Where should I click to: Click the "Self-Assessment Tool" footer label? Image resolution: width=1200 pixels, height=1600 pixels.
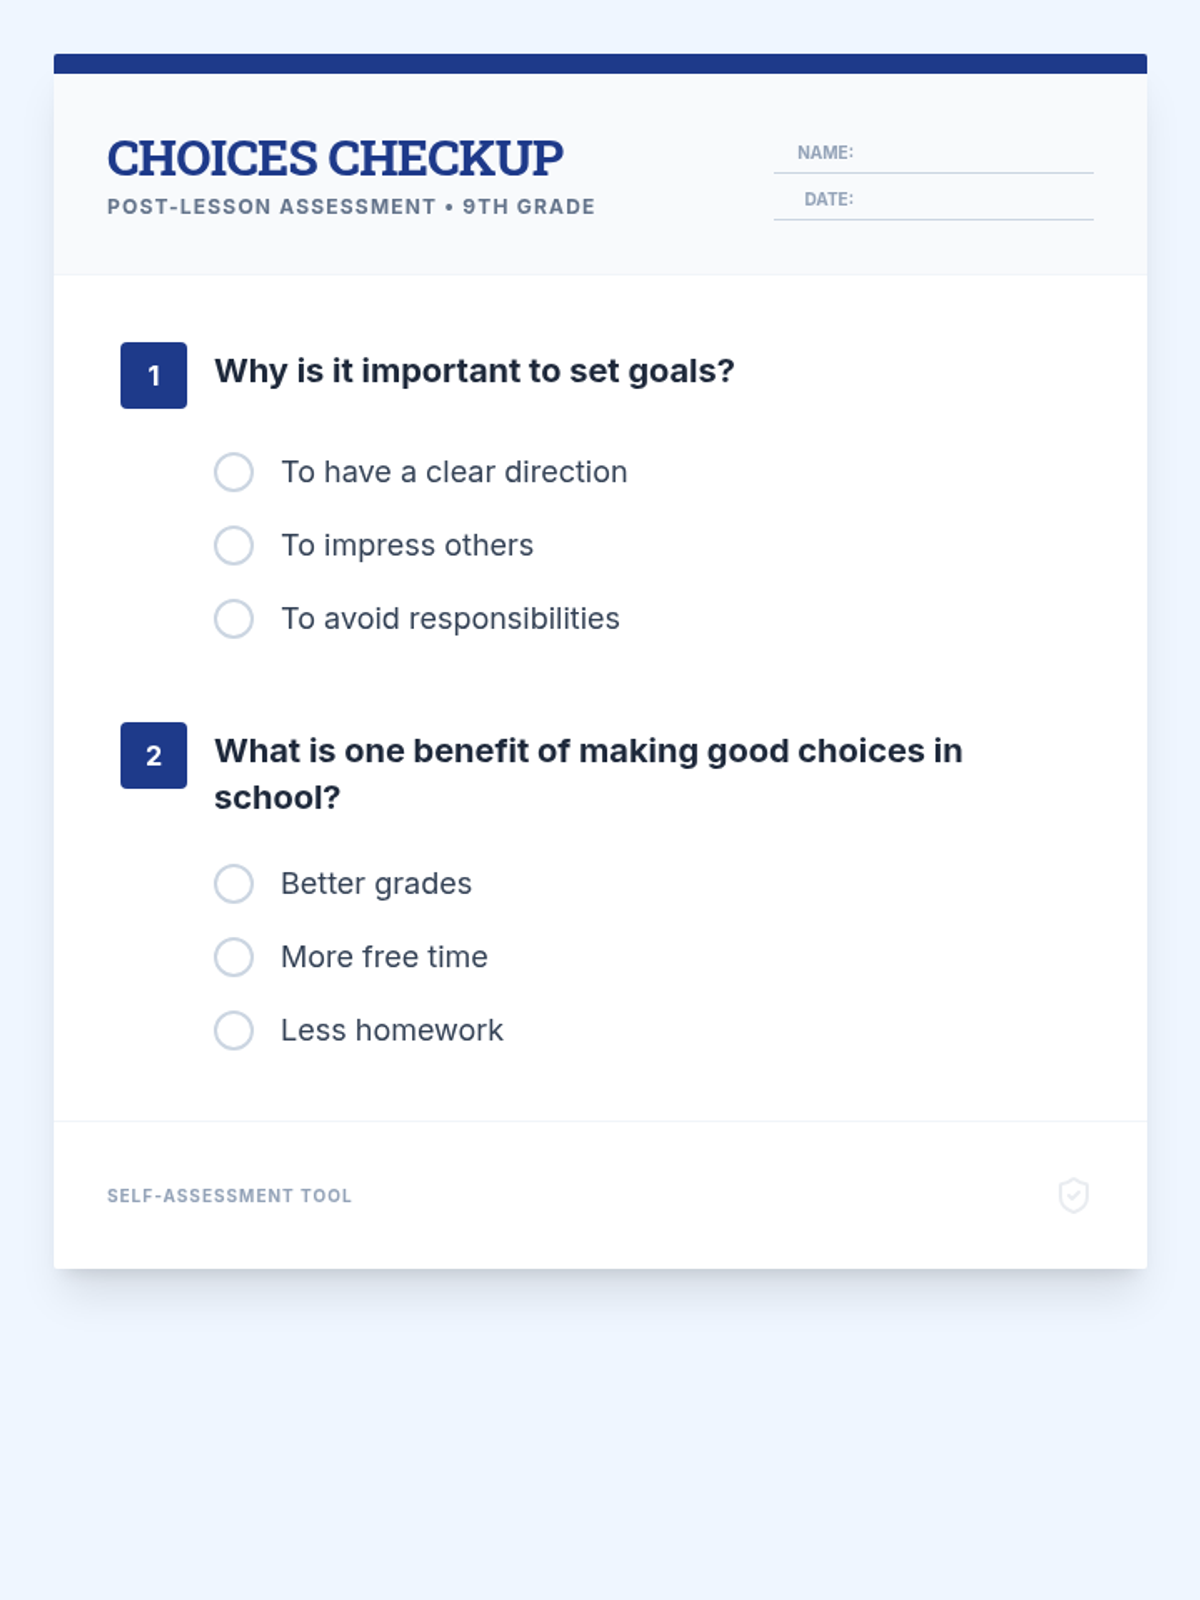[229, 1196]
